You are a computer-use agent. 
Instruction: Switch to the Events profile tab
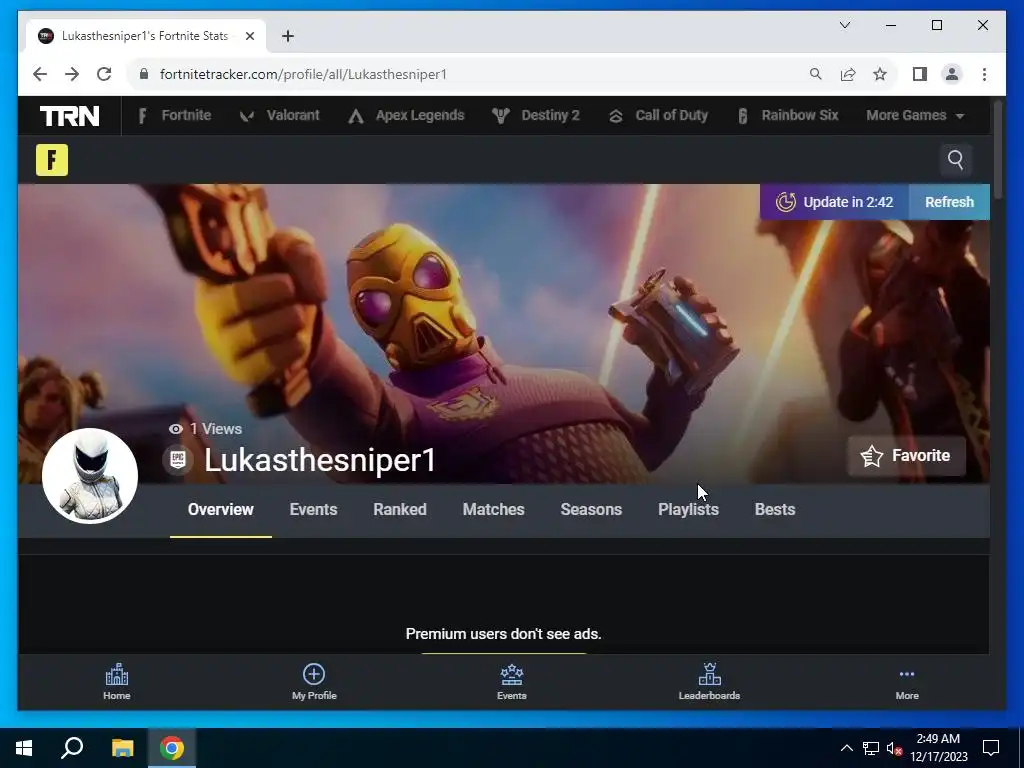click(x=313, y=509)
